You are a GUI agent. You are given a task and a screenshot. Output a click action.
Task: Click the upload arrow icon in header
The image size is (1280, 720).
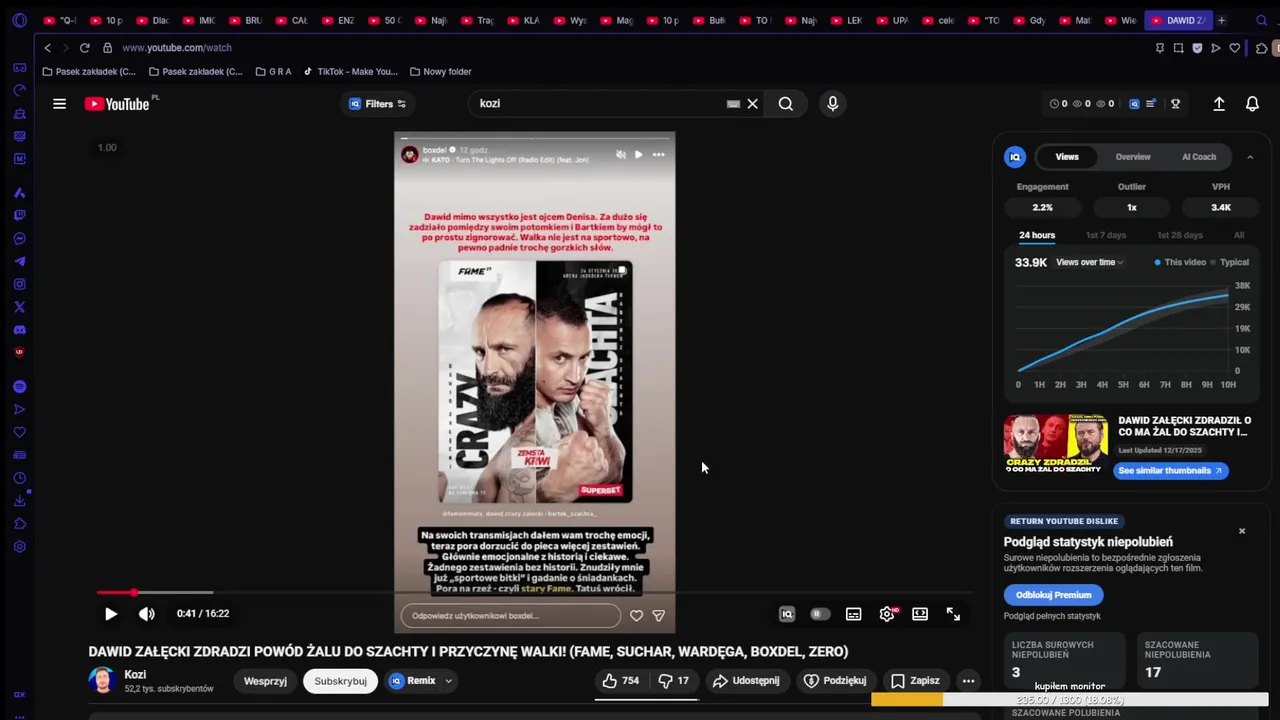1219,104
